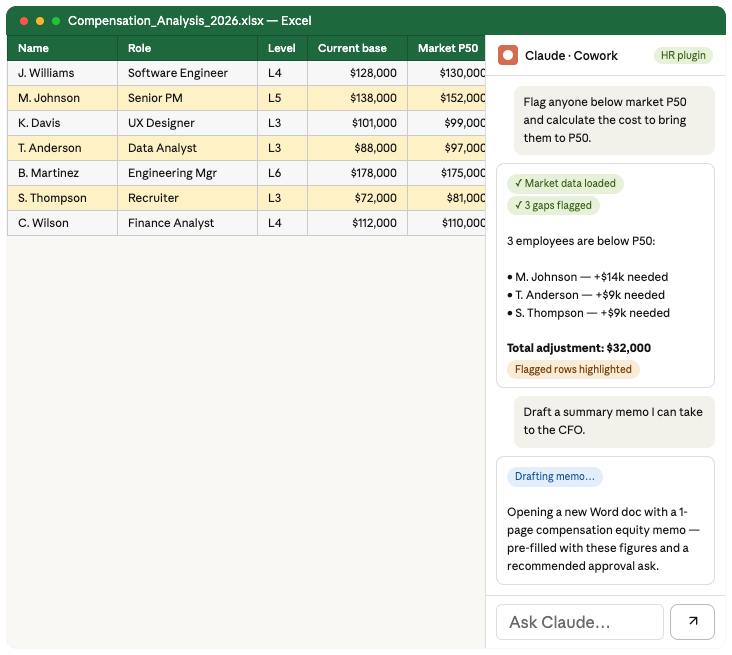Focus the Ask Claude input field
Screen dimensions: 732x655
point(579,621)
